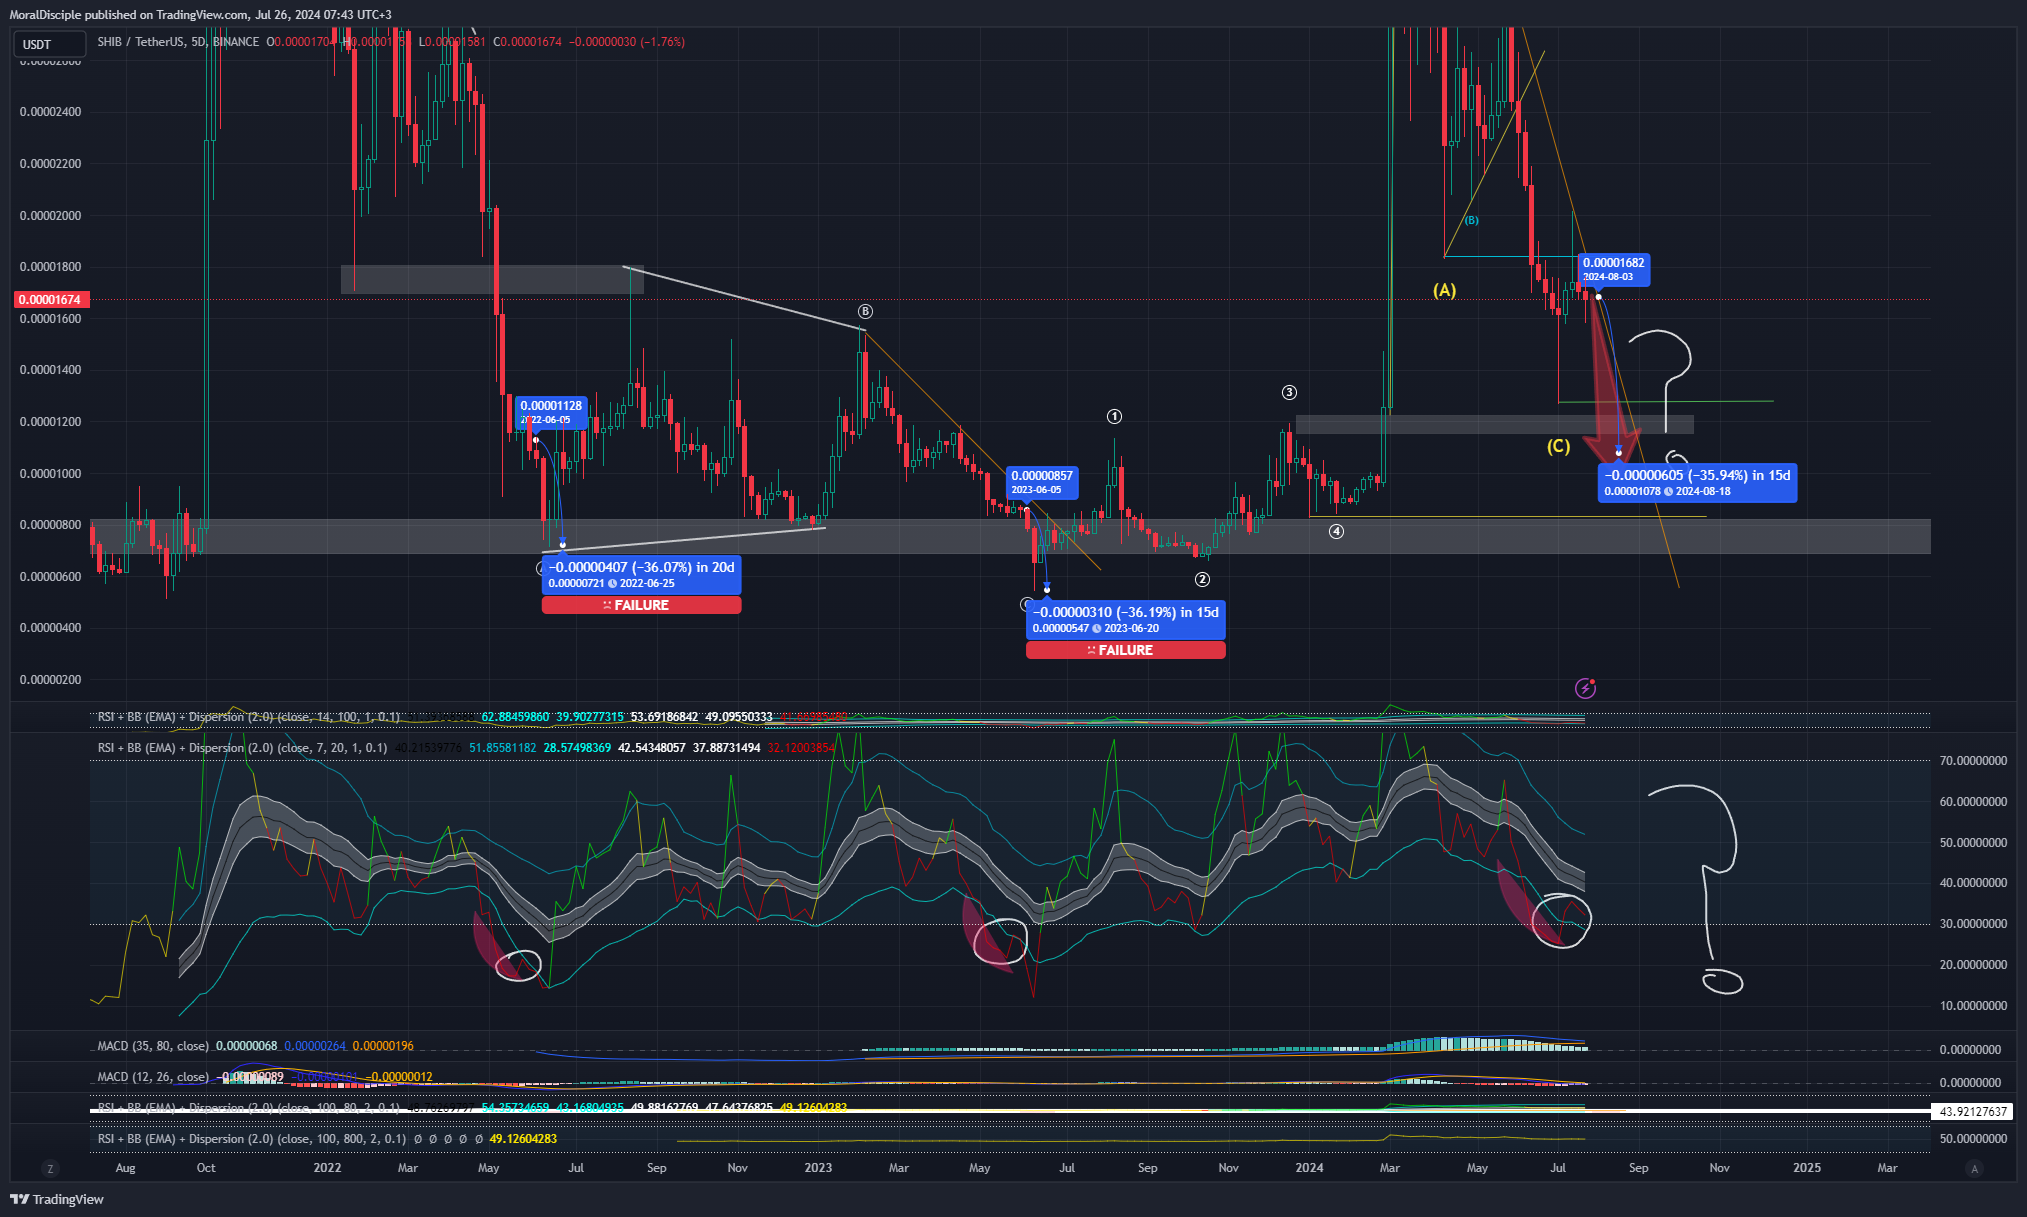
Task: Click the 2025 label on the time axis
Action: click(1807, 1168)
